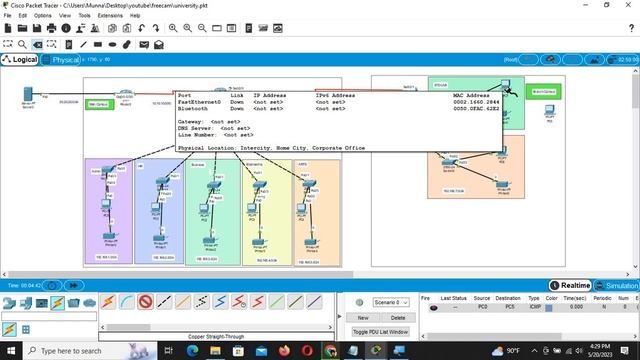Pick the Serial DCE cable with clock
This screenshot has width=640, height=360.
239,302
